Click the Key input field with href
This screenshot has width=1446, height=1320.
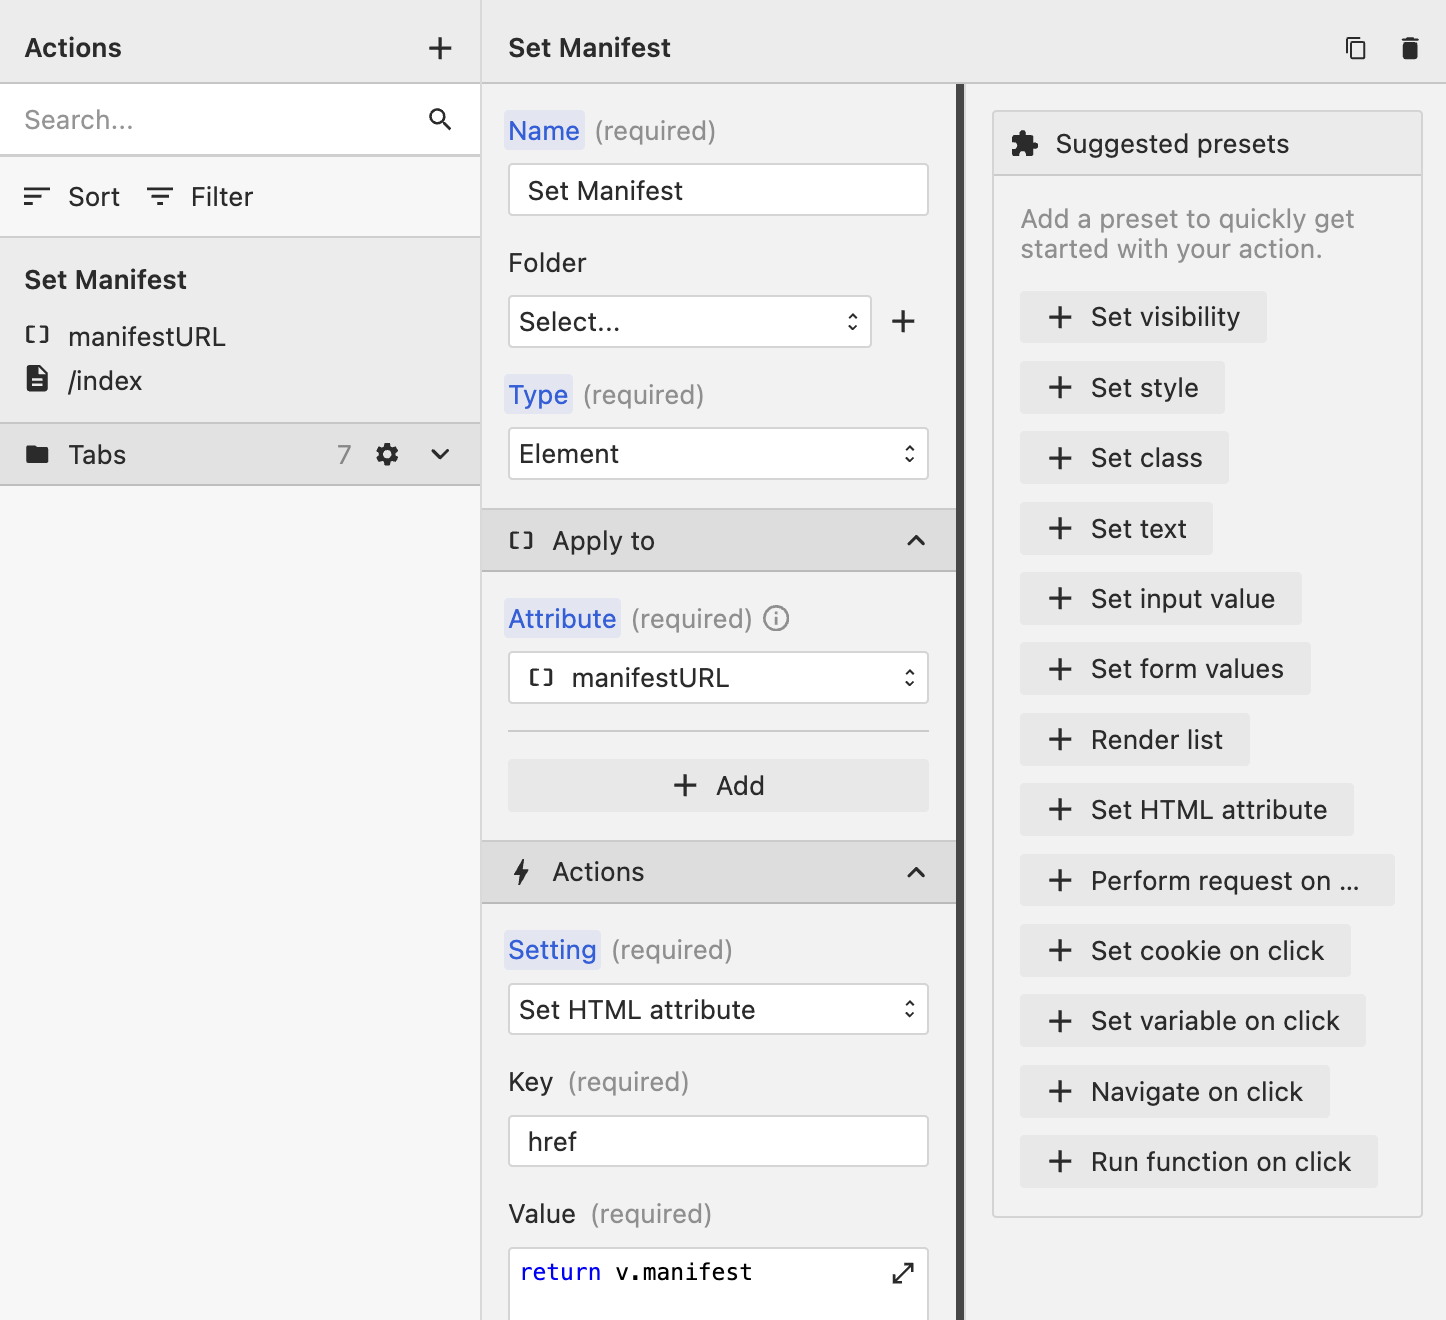[718, 1142]
